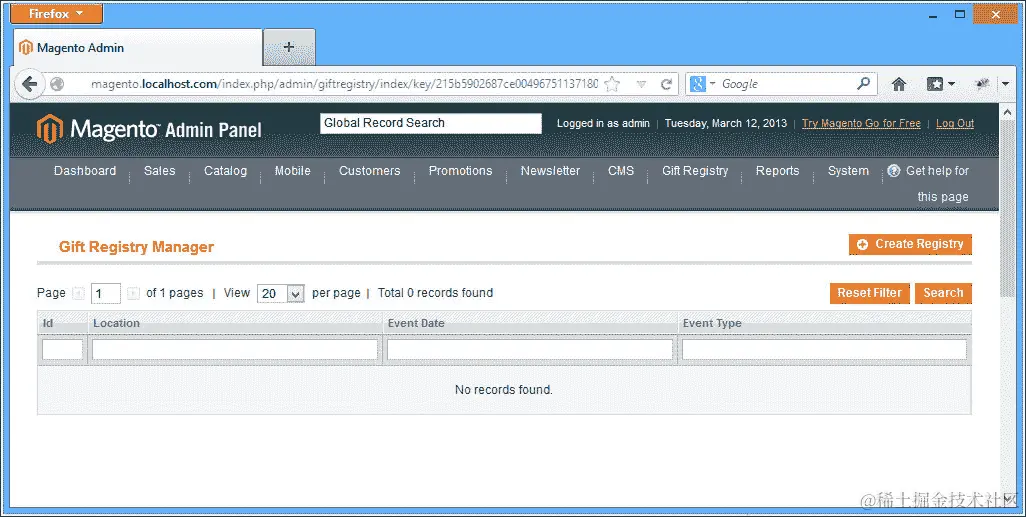The height and width of the screenshot is (517, 1026).
Task: Open the URL history dropdown arrow
Action: (641, 84)
